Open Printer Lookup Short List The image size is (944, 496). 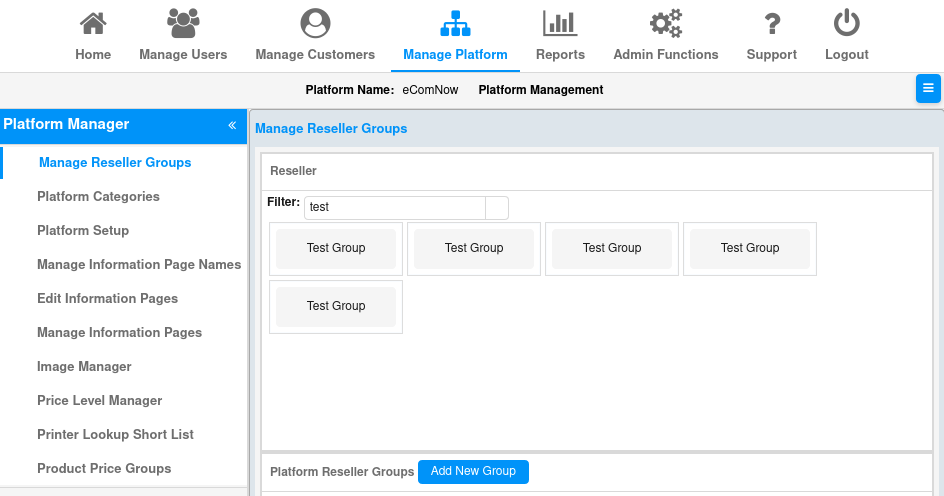point(115,435)
